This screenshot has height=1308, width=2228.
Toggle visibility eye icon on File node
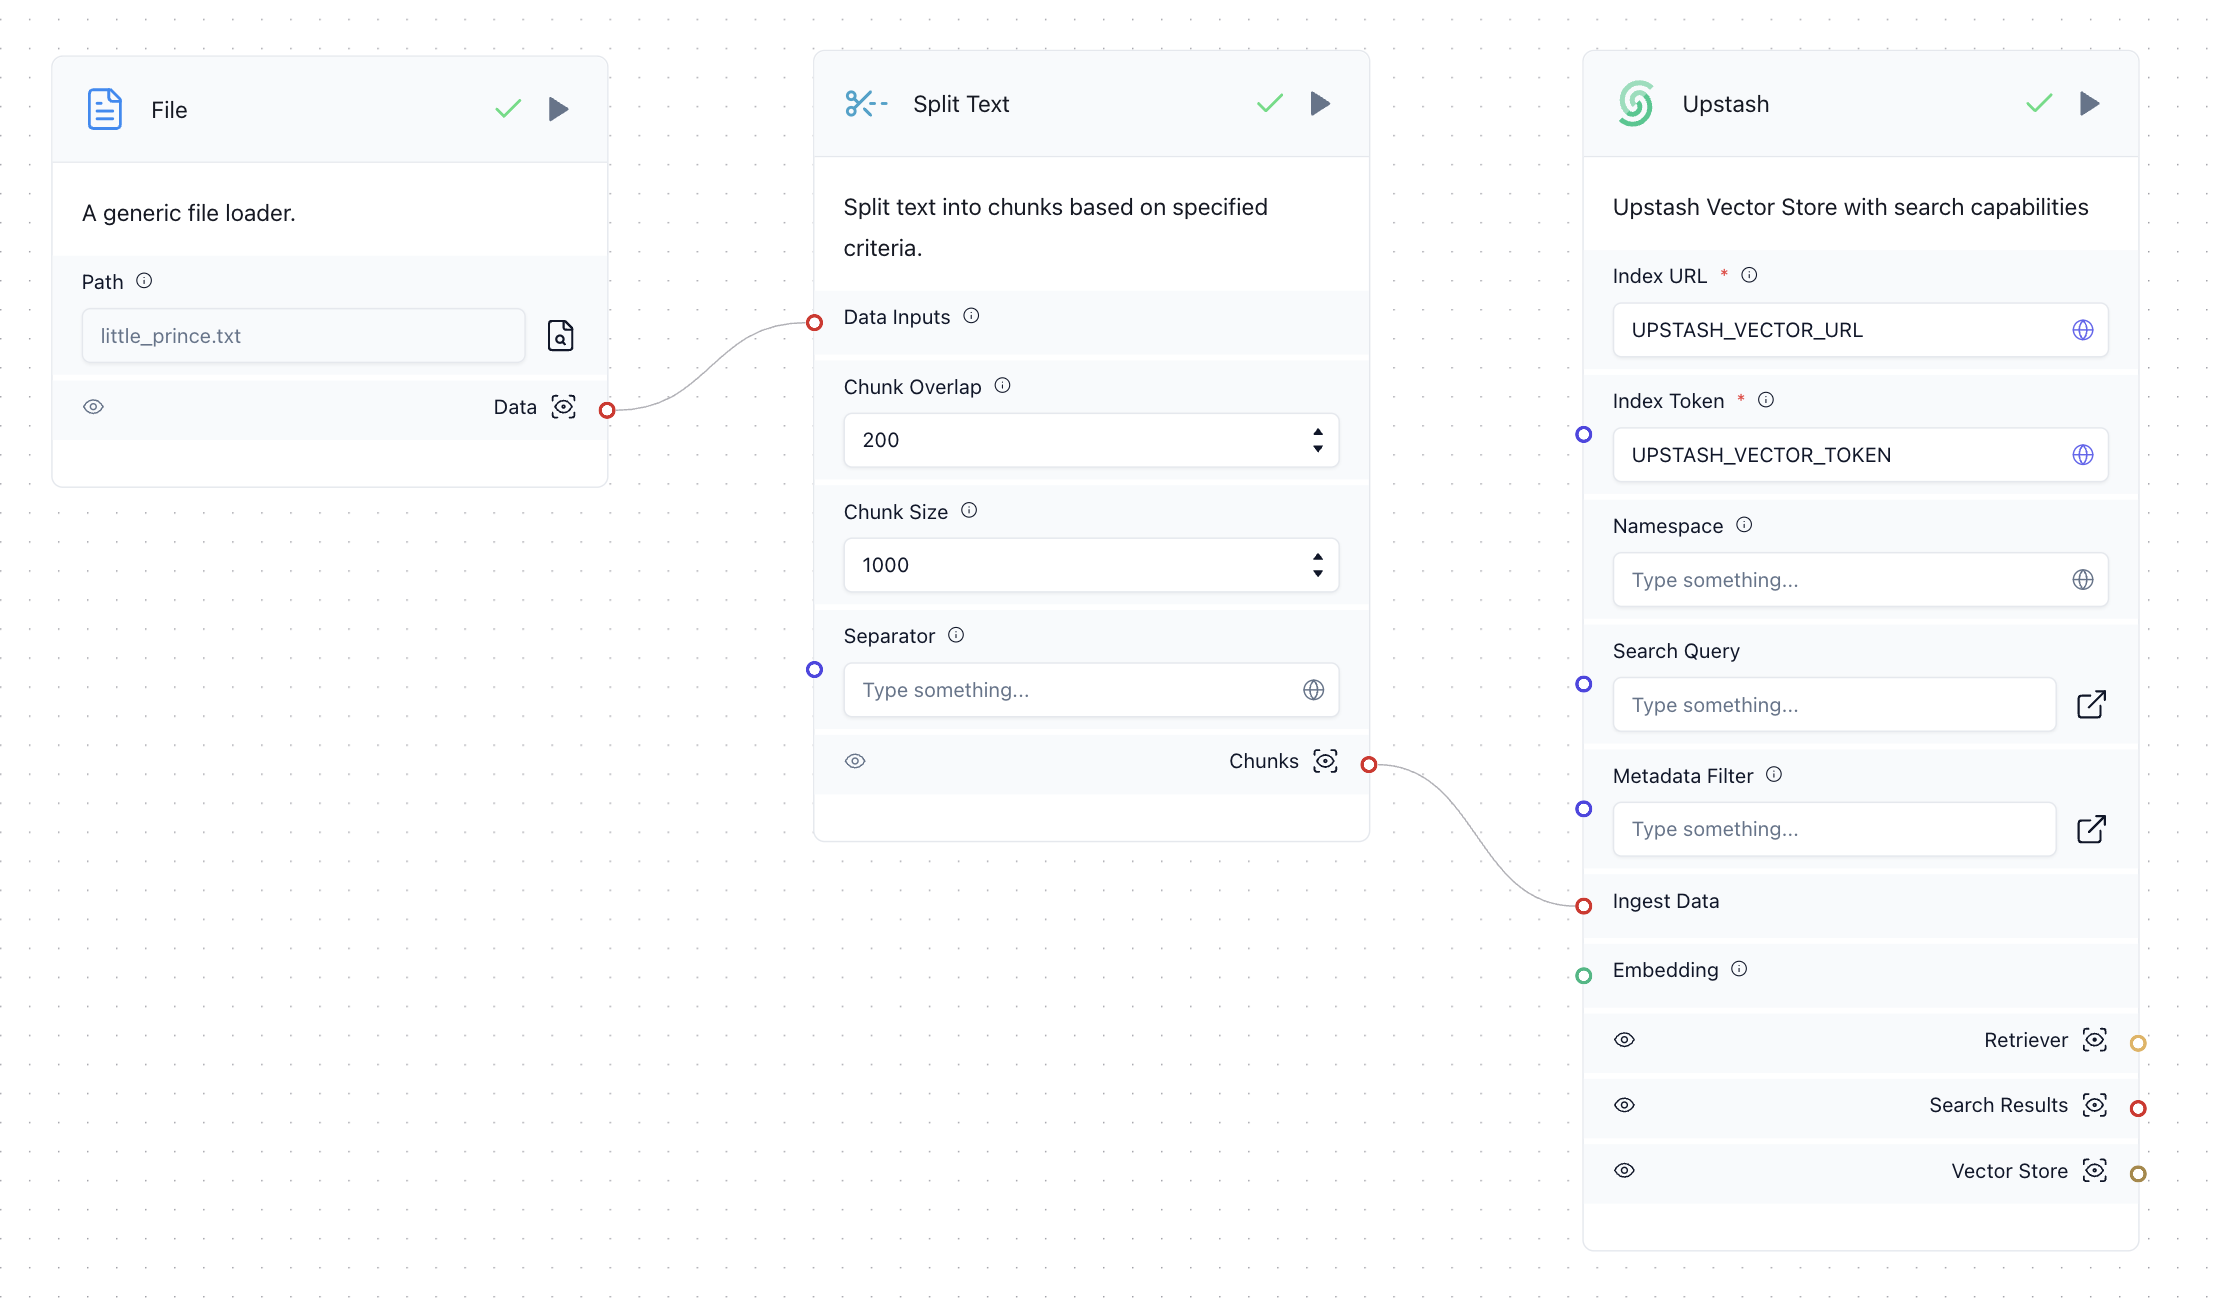[x=93, y=406]
